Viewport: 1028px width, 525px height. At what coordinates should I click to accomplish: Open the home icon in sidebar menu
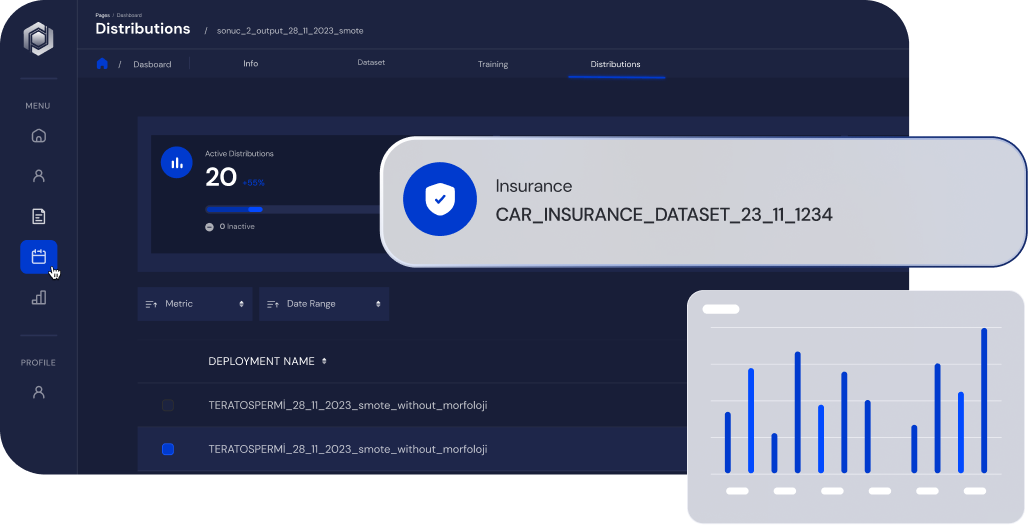click(39, 136)
